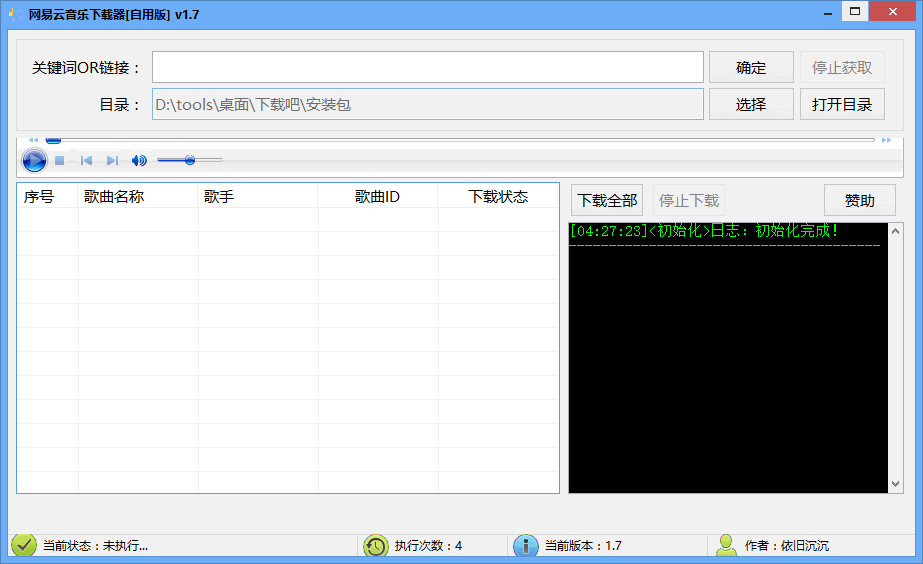
Task: Click 当前版本：1.7 status text
Action: click(583, 546)
